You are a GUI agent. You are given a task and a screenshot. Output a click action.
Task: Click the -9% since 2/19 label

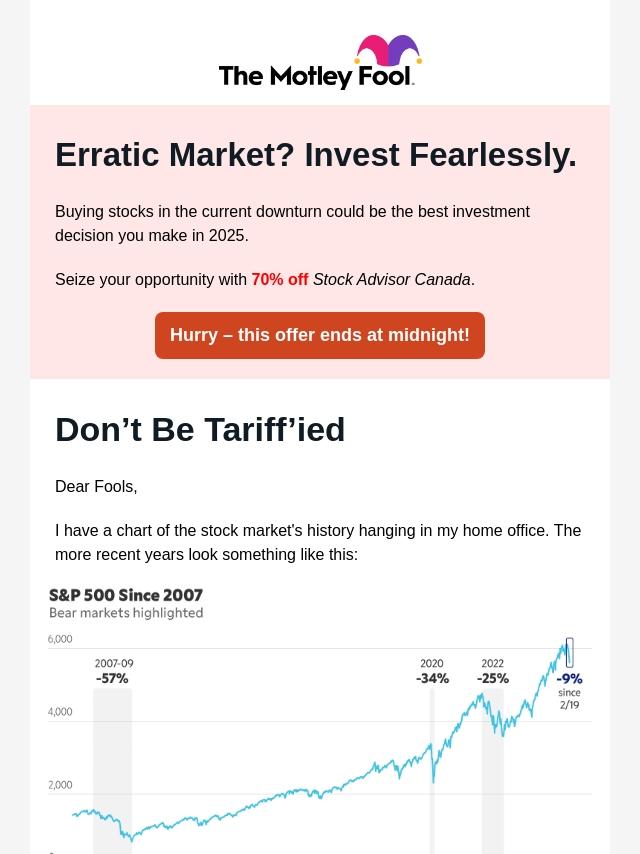[569, 690]
